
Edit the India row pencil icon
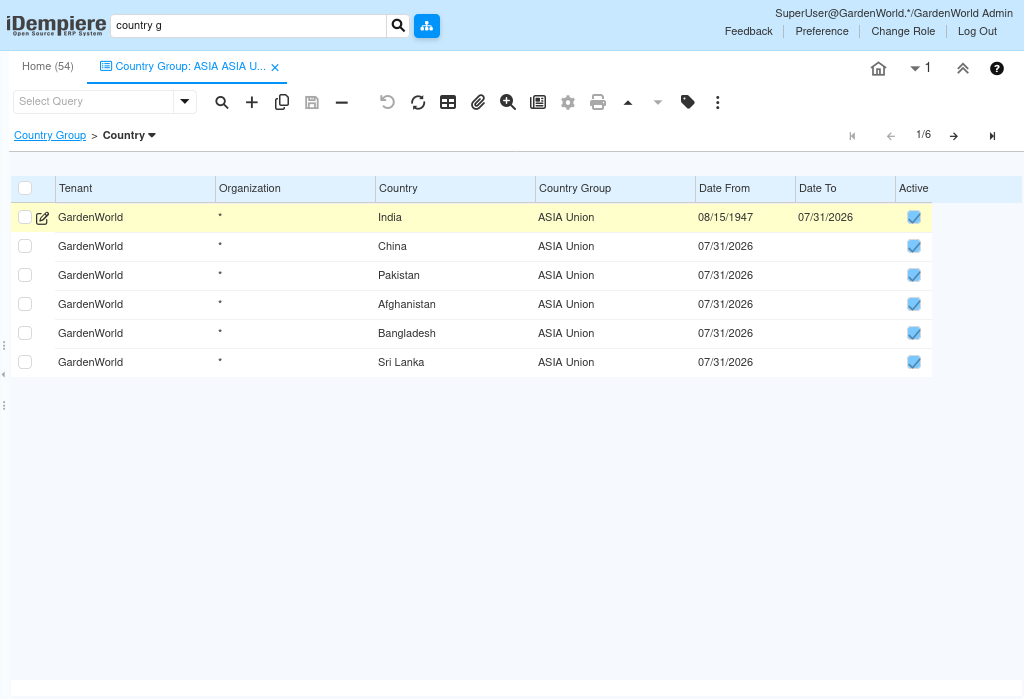42,218
